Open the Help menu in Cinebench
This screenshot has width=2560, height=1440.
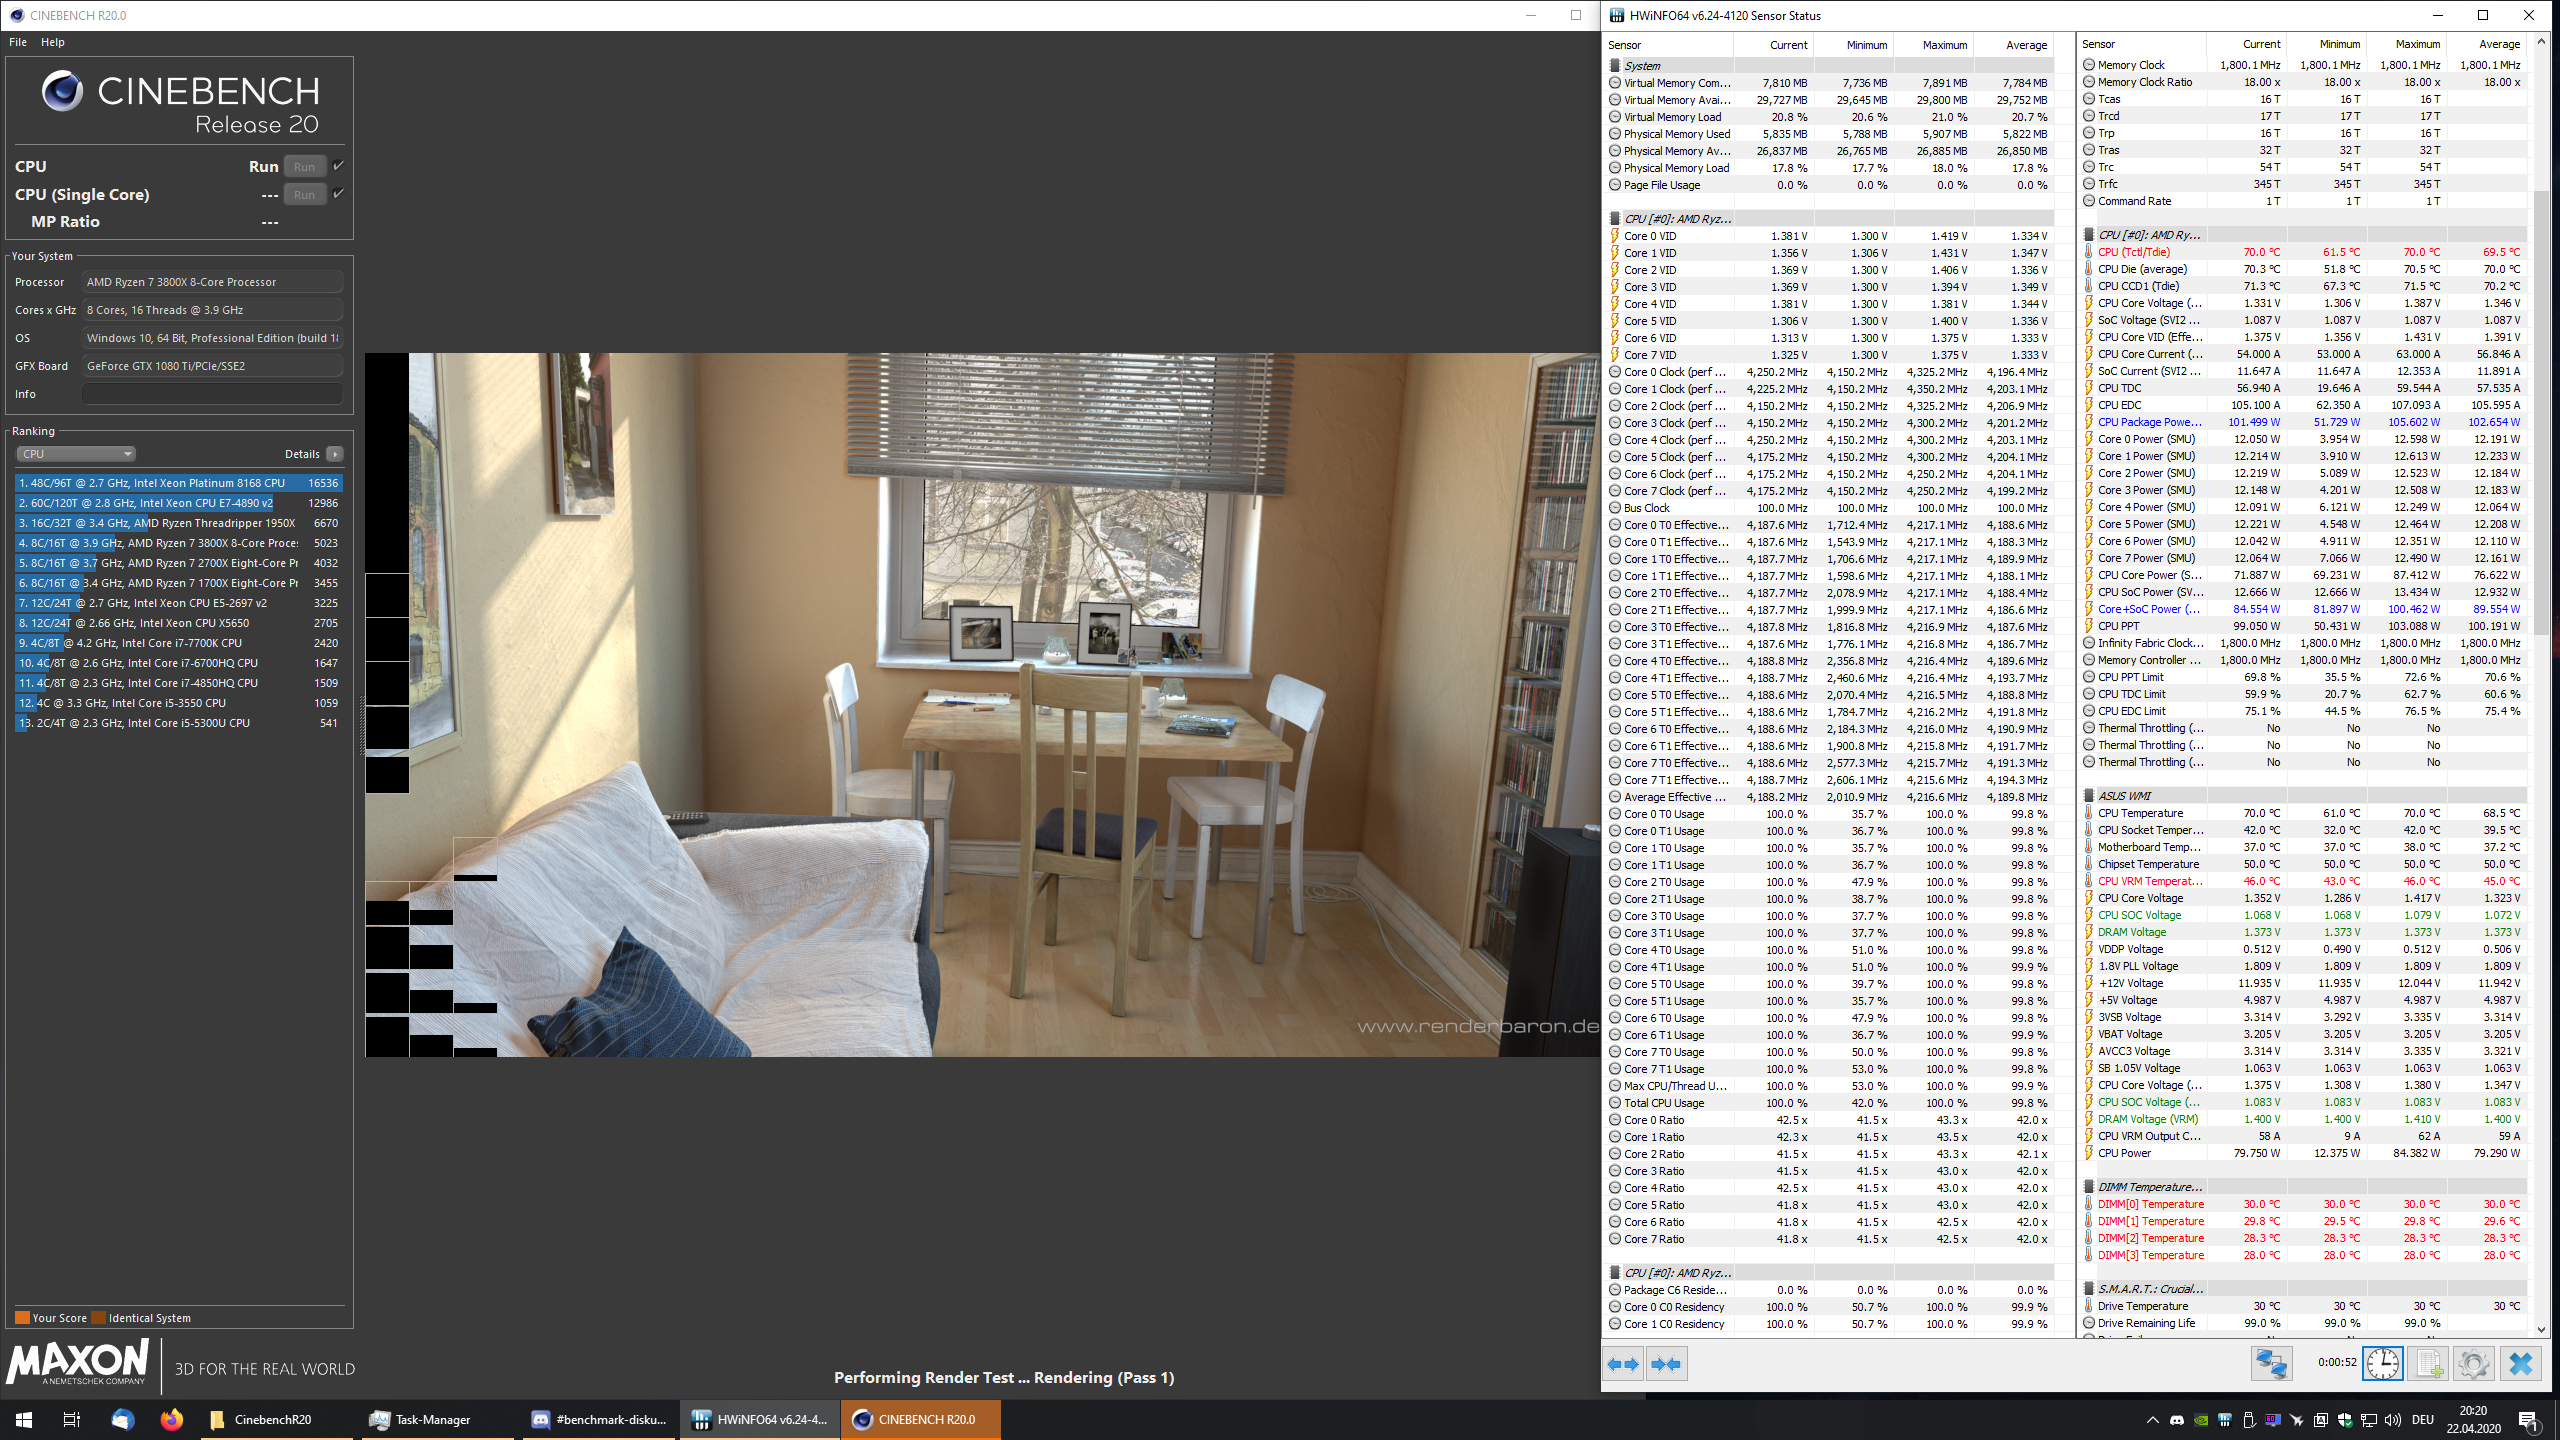tap(53, 42)
